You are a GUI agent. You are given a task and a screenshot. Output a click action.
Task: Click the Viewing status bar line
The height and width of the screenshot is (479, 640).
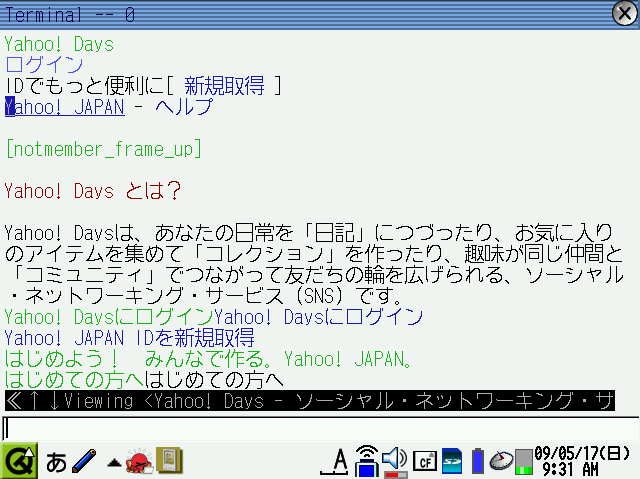(310, 401)
